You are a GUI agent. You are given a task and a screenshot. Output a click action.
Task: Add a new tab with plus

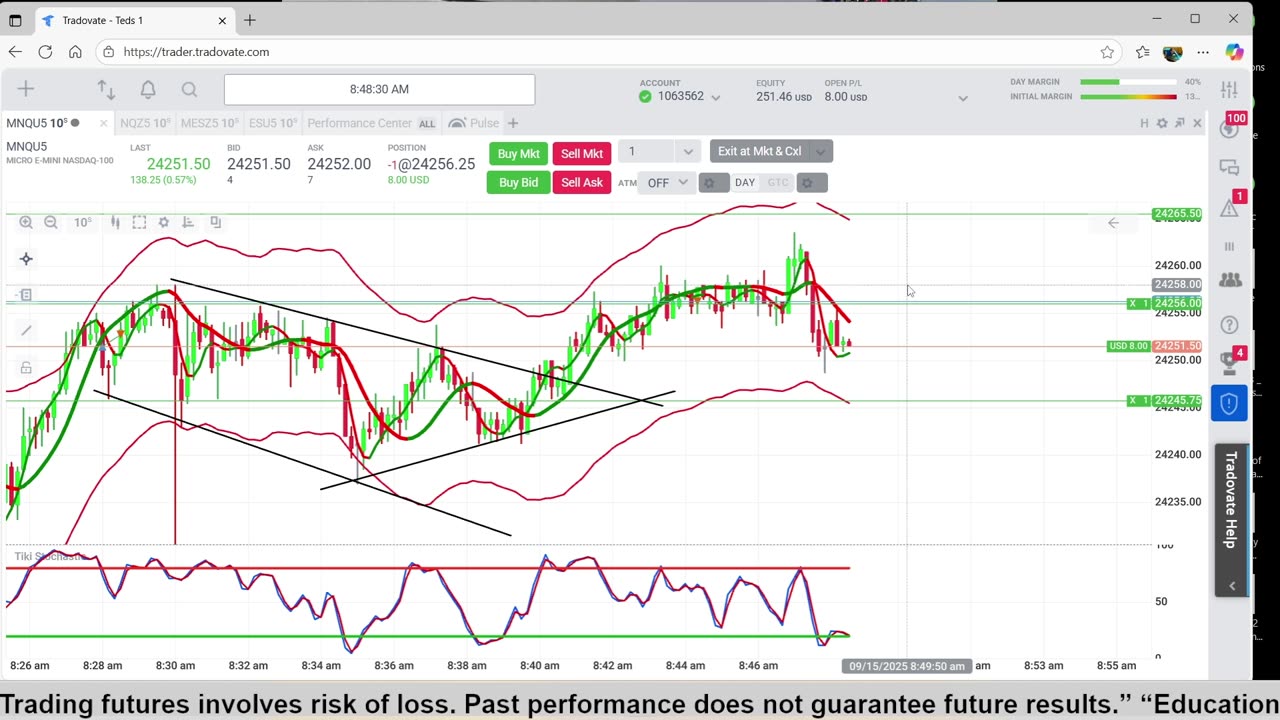click(x=513, y=123)
